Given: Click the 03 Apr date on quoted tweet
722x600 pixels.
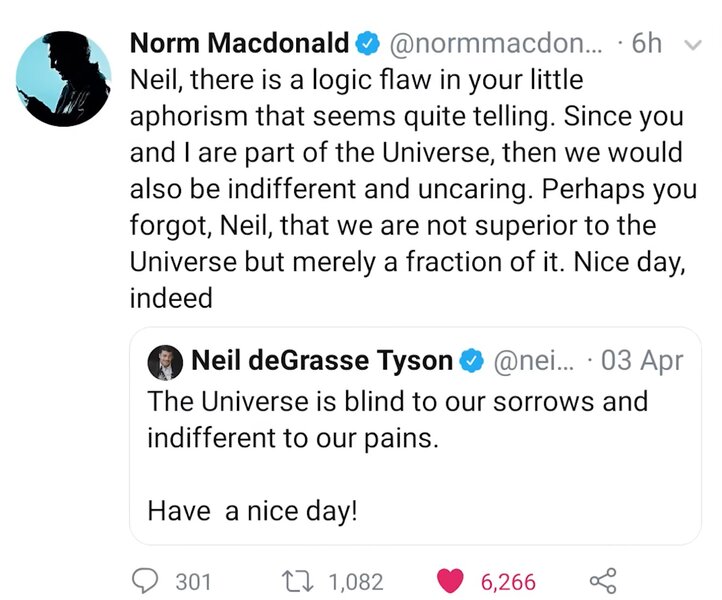Looking at the screenshot, I should pos(643,361).
